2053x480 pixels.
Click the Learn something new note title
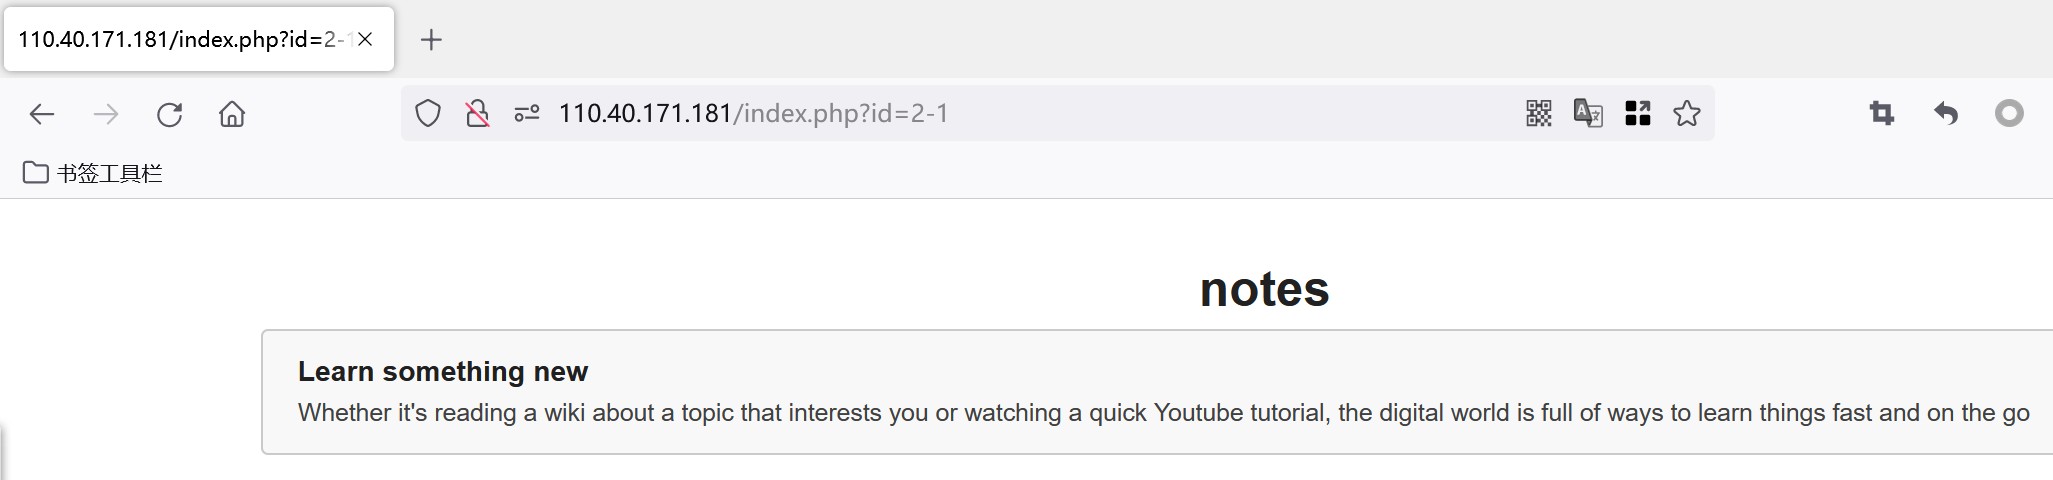click(x=442, y=371)
